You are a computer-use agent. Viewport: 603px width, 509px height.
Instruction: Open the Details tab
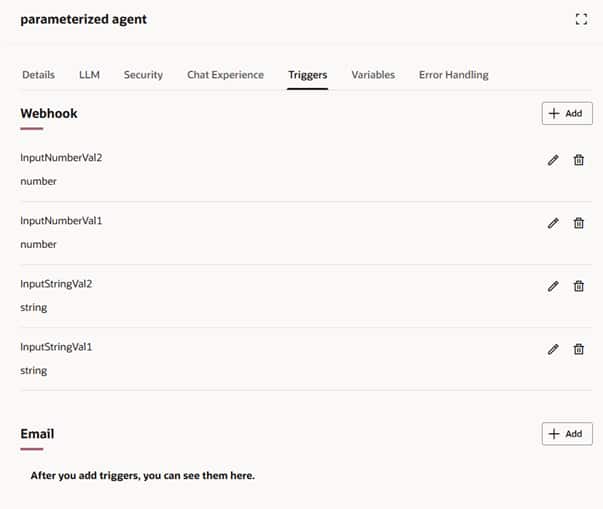38,75
